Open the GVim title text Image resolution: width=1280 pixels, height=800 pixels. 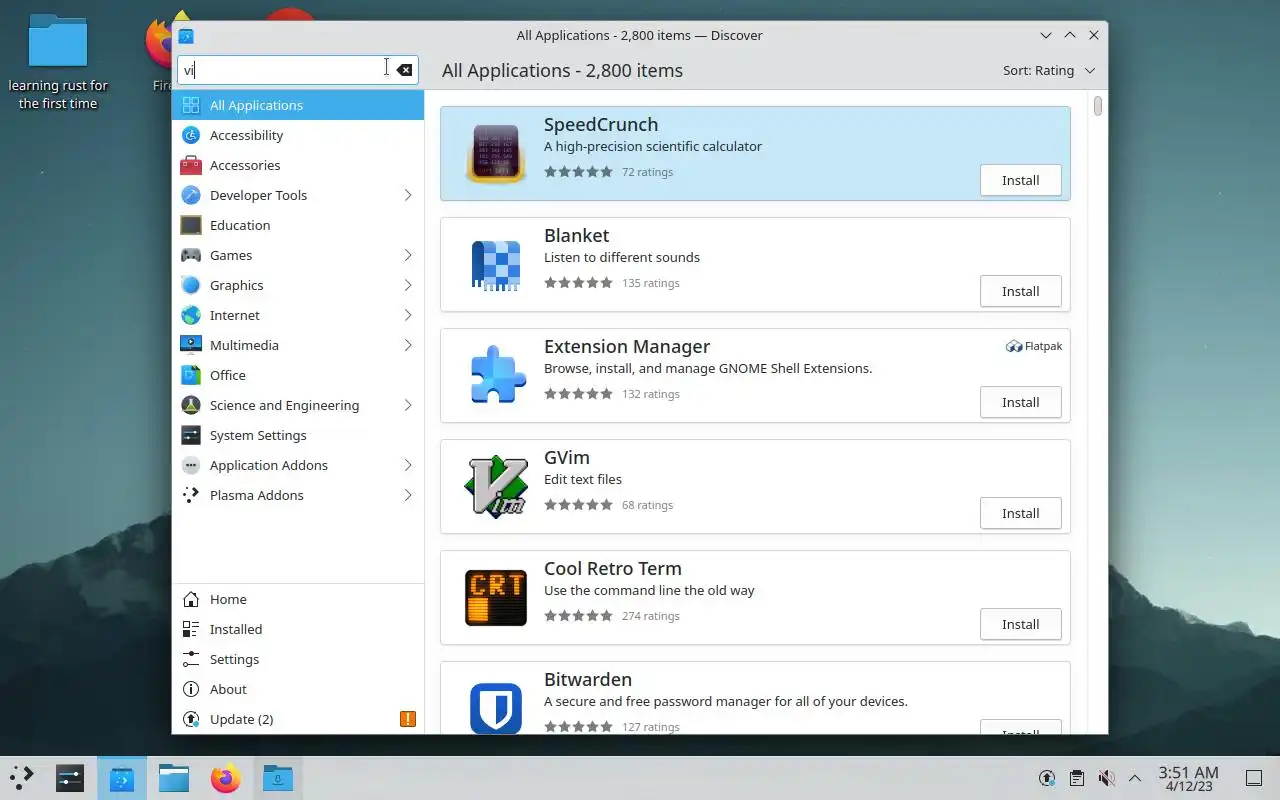[567, 457]
